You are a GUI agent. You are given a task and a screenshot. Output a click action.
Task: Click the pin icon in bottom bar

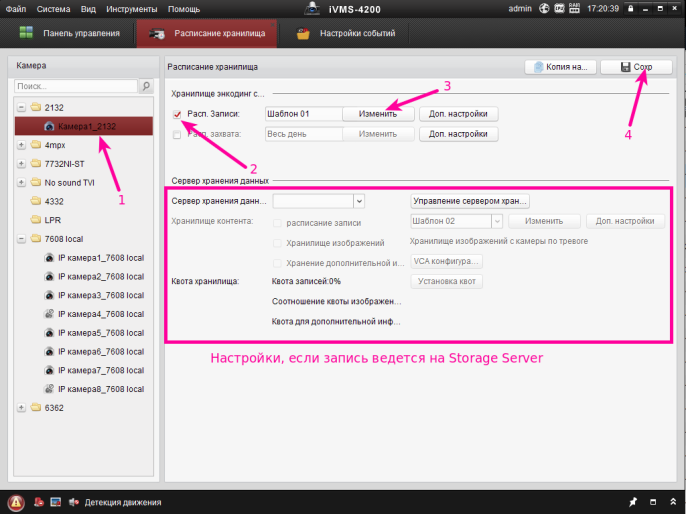coord(632,502)
